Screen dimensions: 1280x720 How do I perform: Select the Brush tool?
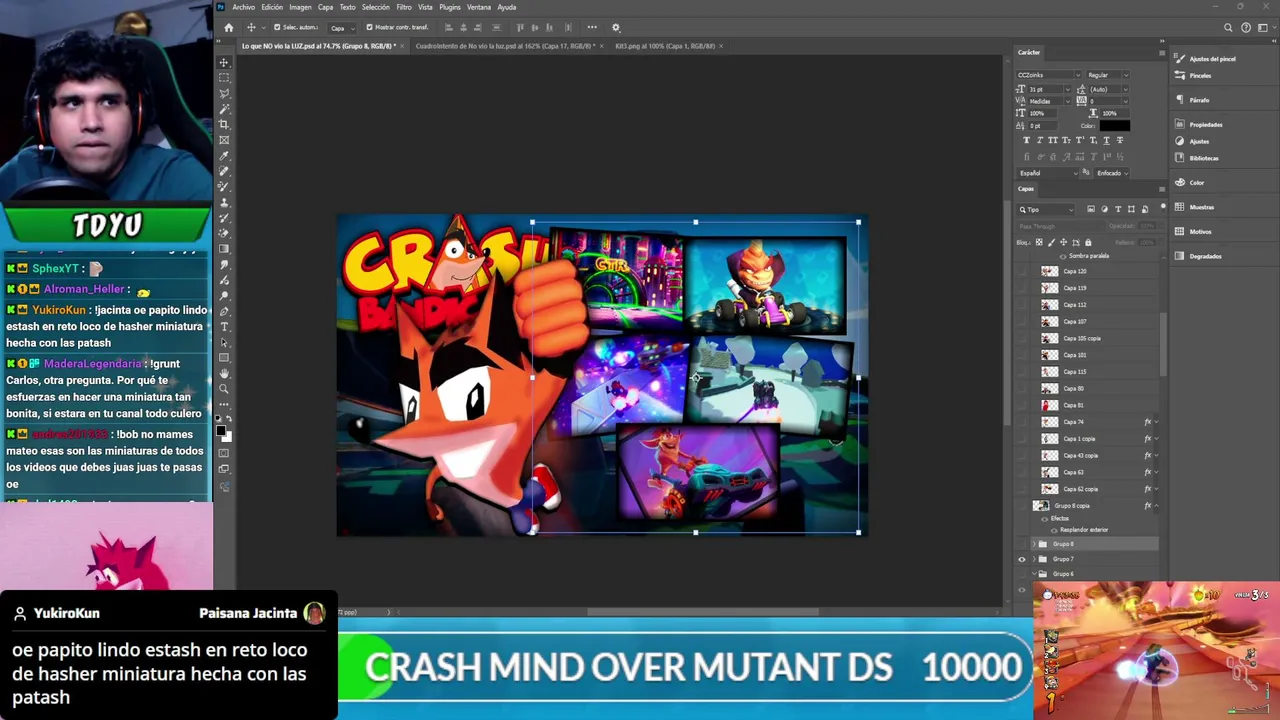[x=224, y=187]
